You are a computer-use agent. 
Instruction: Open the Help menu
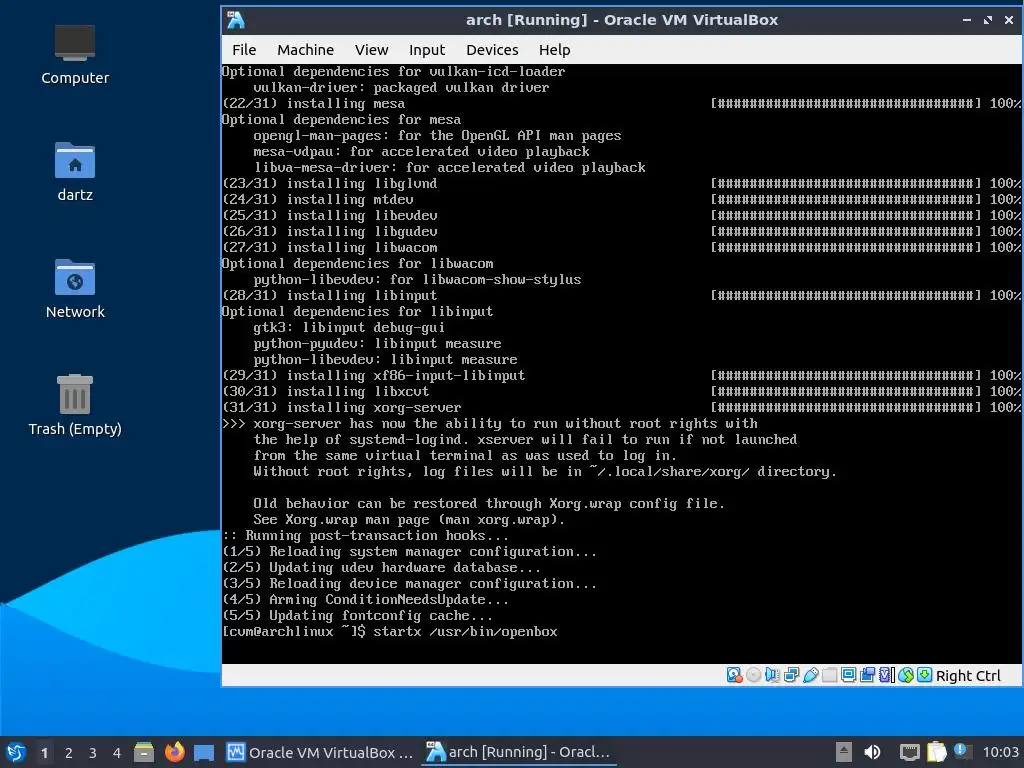click(x=554, y=50)
